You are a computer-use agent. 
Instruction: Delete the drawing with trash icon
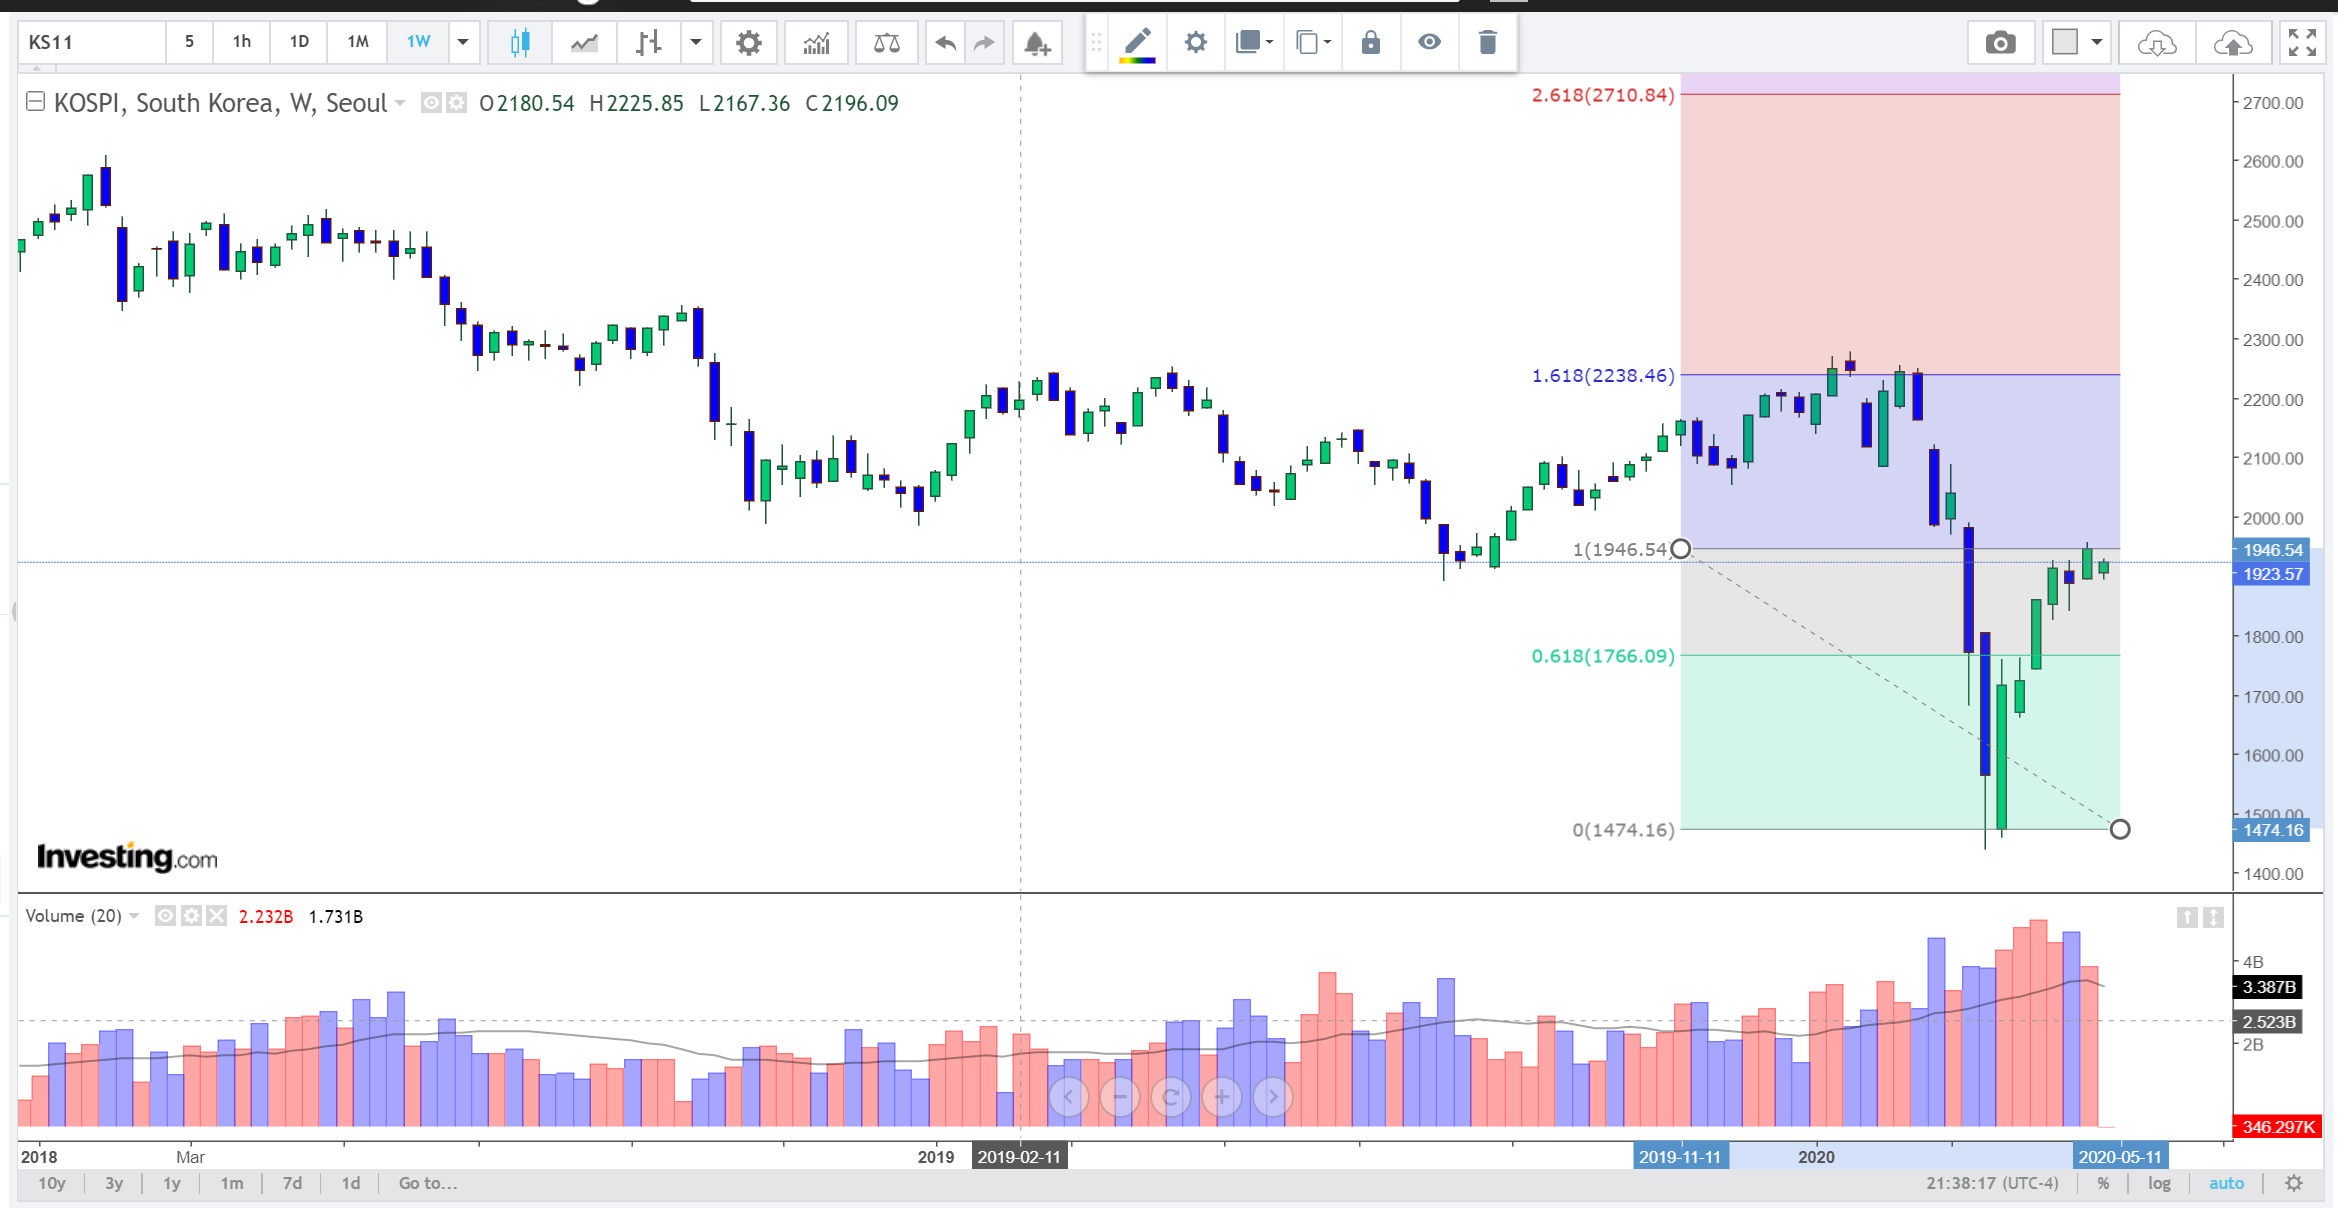pyautogui.click(x=1487, y=42)
